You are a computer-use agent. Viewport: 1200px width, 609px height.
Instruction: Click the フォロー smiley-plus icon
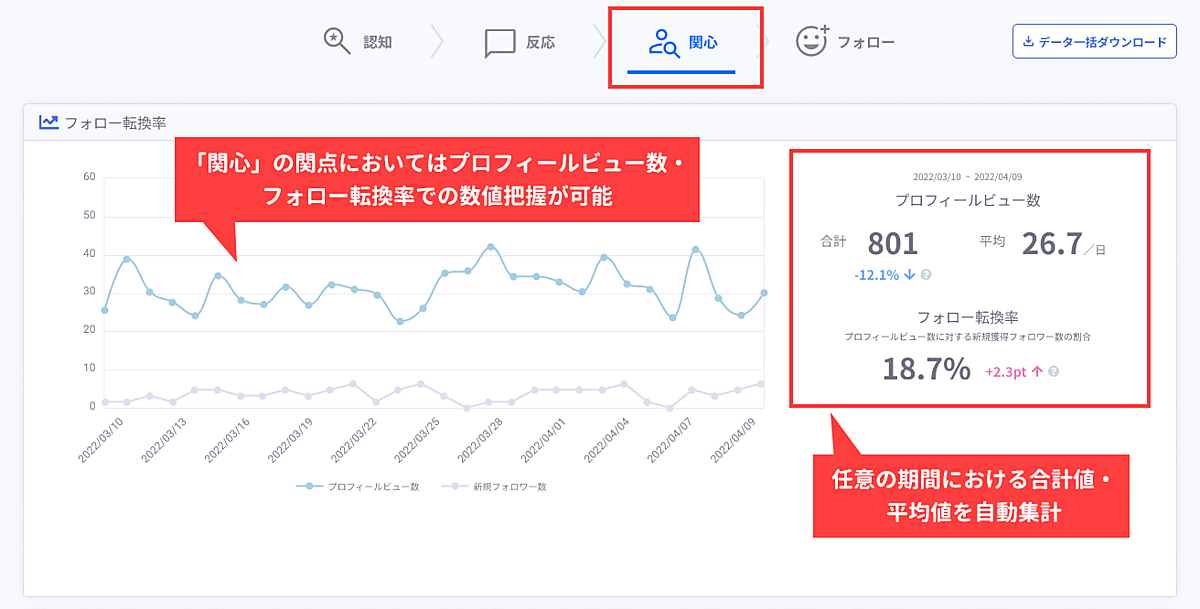point(813,40)
